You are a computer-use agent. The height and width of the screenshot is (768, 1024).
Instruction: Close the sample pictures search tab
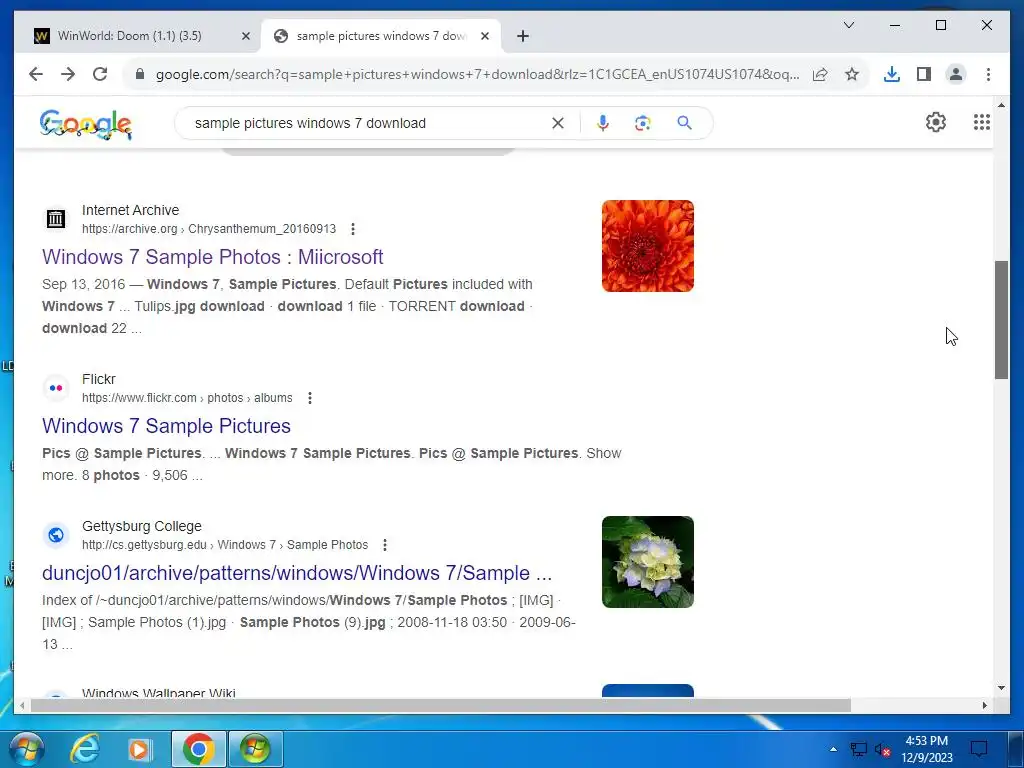(485, 36)
